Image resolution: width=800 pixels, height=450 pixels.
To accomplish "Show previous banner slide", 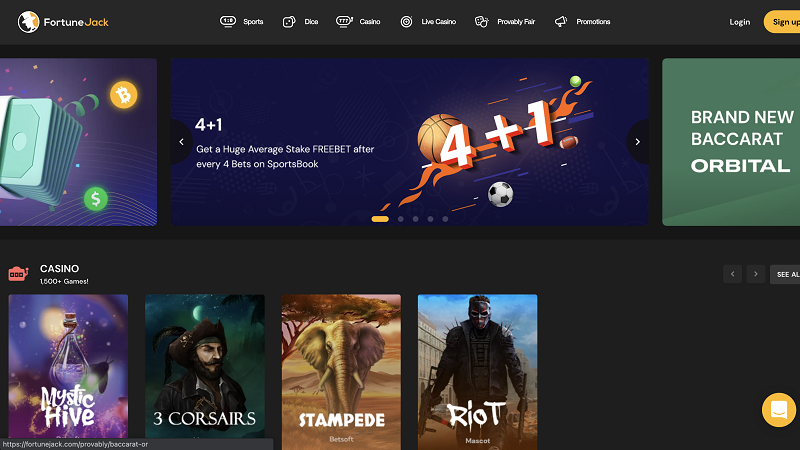I will click(x=181, y=142).
